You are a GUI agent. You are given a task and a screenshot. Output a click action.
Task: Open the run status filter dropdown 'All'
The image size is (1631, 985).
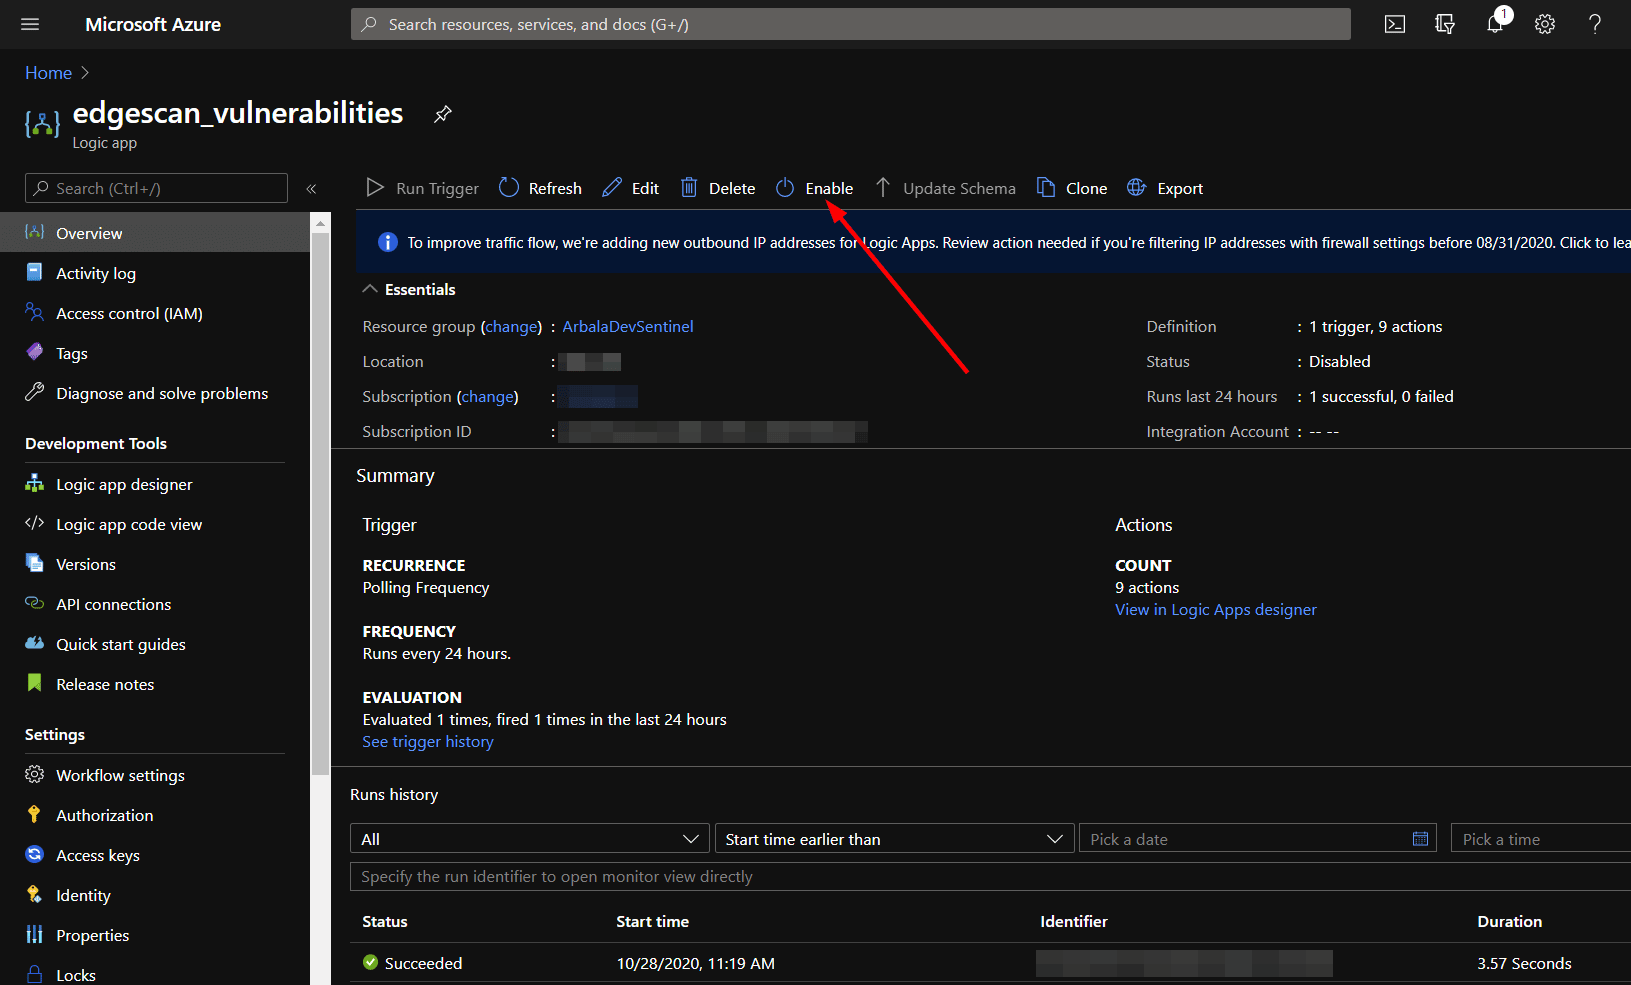[529, 838]
